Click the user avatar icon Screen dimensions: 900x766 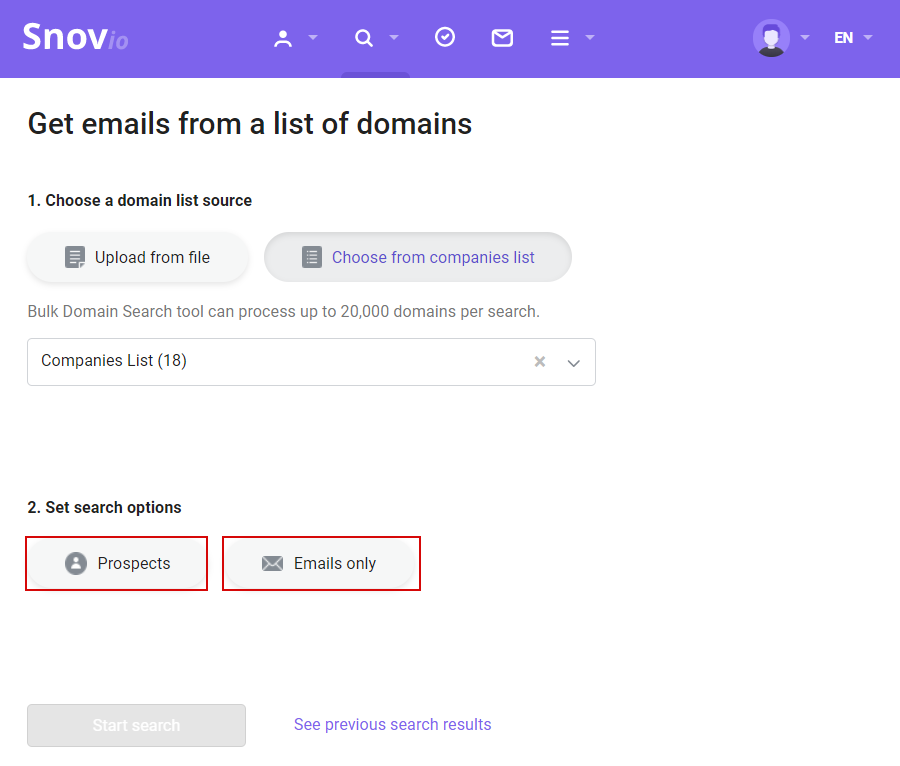(771, 38)
